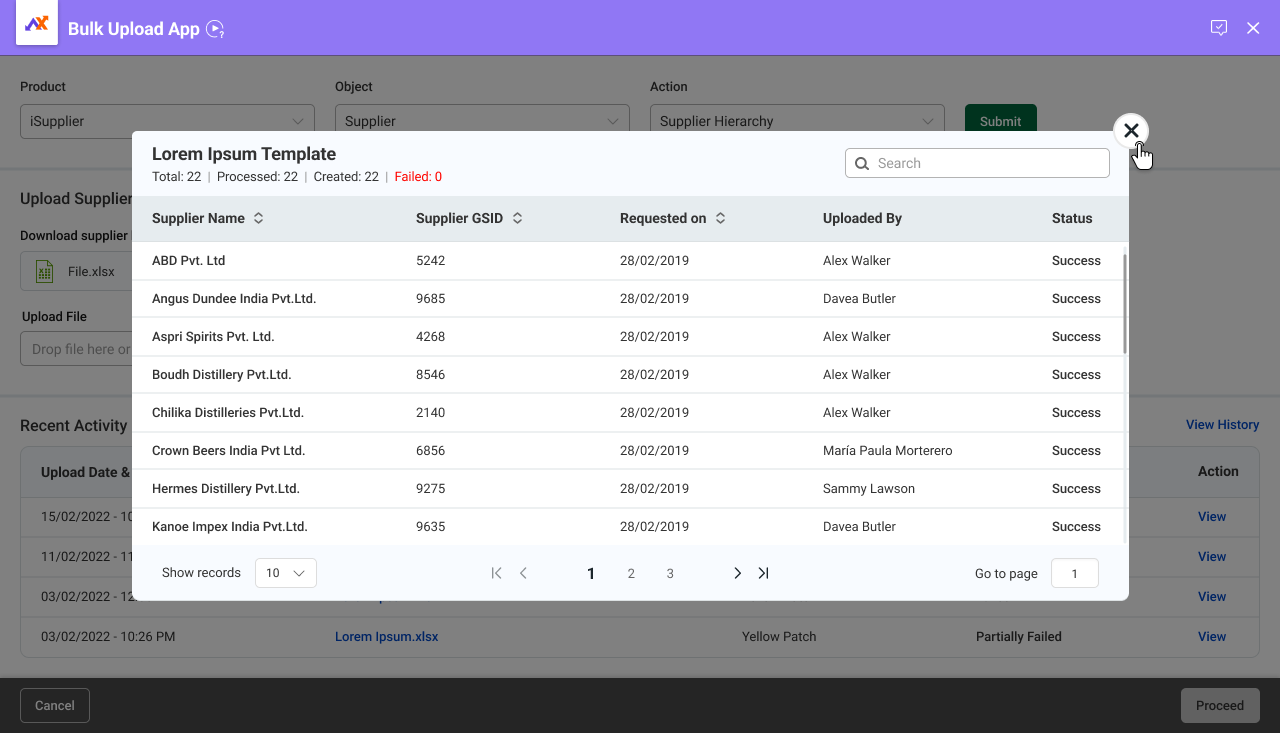Click the Cancel button

(55, 705)
